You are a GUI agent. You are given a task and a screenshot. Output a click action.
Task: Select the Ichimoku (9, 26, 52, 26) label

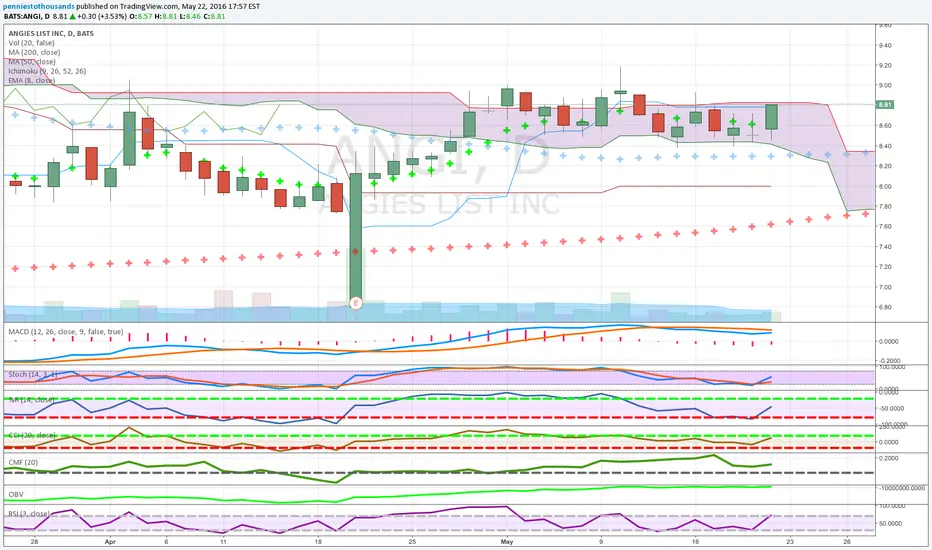pos(48,71)
